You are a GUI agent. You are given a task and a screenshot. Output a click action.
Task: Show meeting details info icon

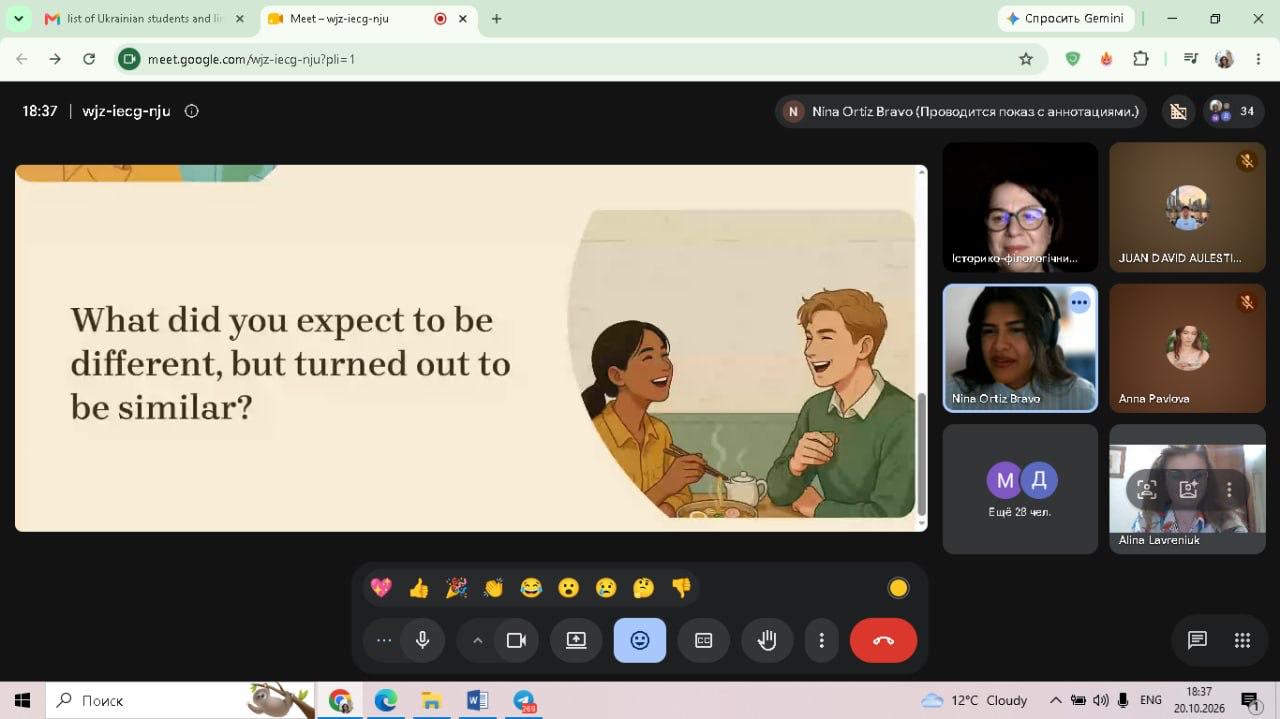point(192,111)
